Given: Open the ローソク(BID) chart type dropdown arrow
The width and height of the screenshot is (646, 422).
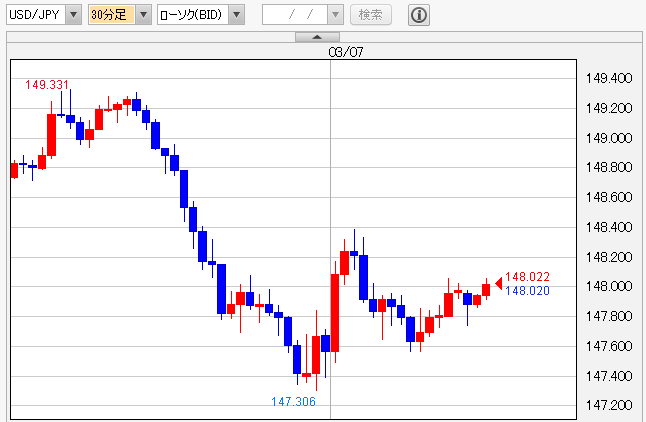Looking at the screenshot, I should [236, 15].
